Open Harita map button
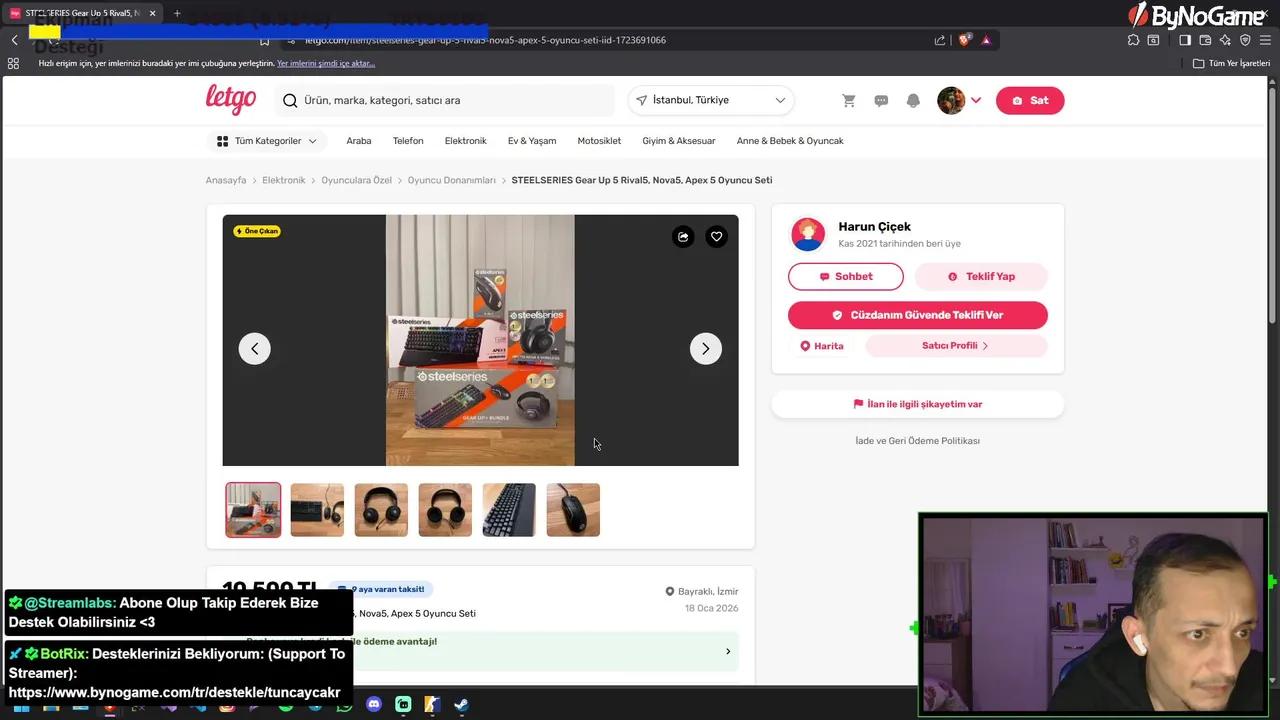The image size is (1280, 720). point(822,346)
